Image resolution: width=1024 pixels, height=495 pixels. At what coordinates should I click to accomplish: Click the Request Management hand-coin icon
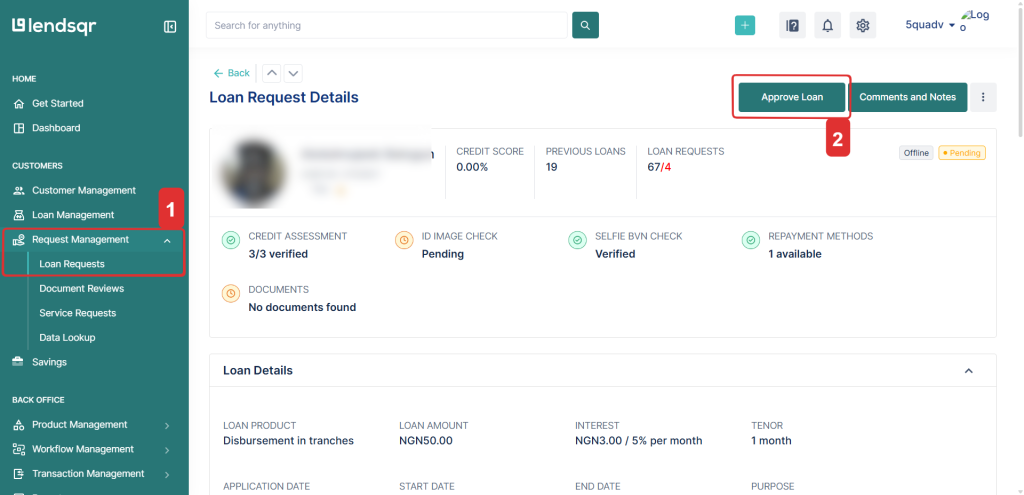click(x=19, y=240)
